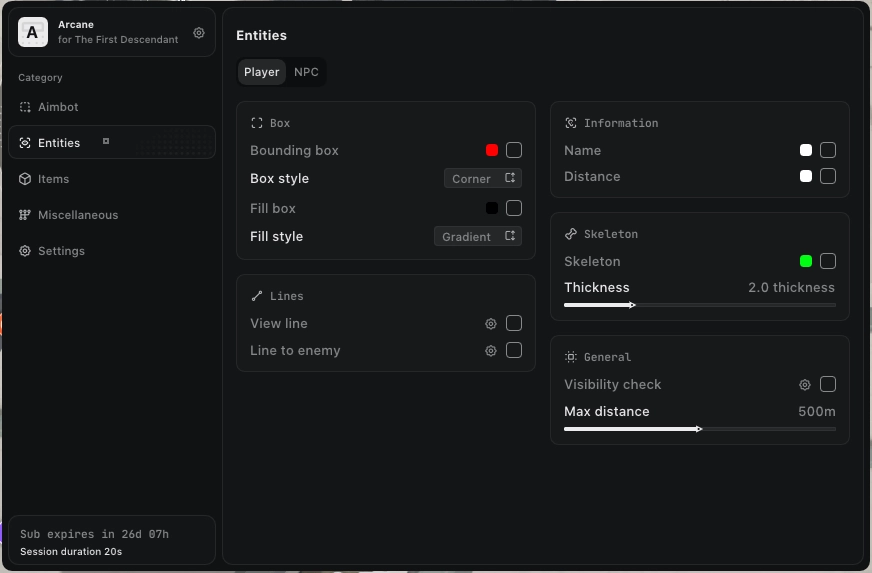Click the Arcane title text

(76, 24)
